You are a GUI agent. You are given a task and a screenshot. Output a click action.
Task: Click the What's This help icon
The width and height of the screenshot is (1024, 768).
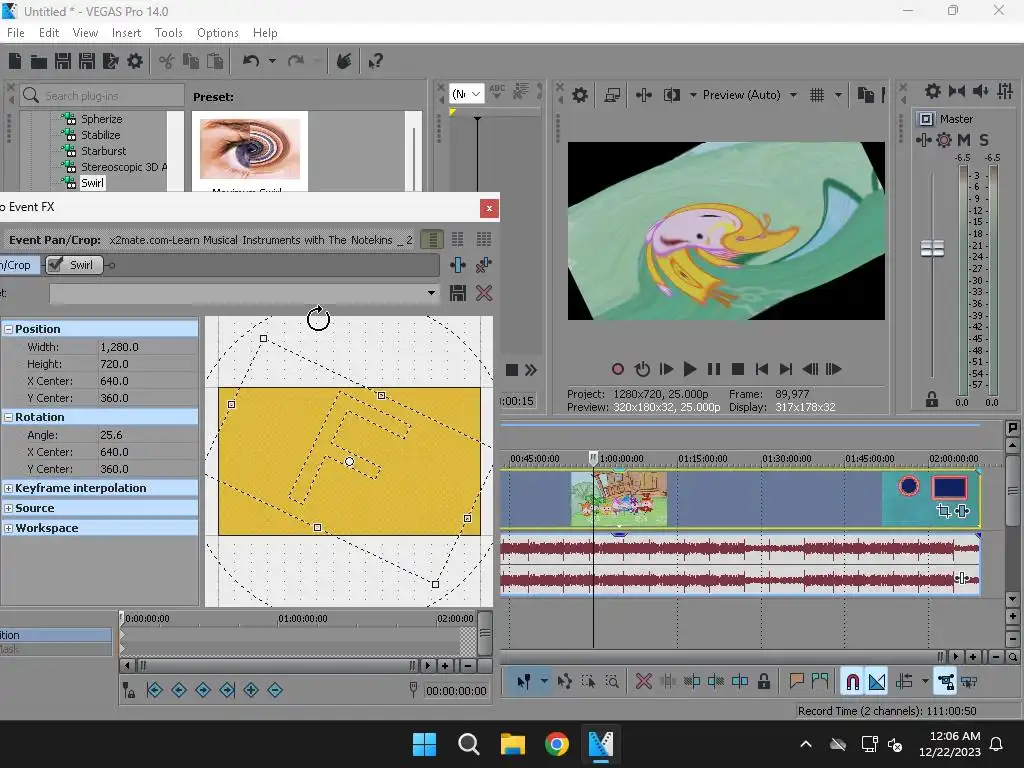(x=376, y=61)
